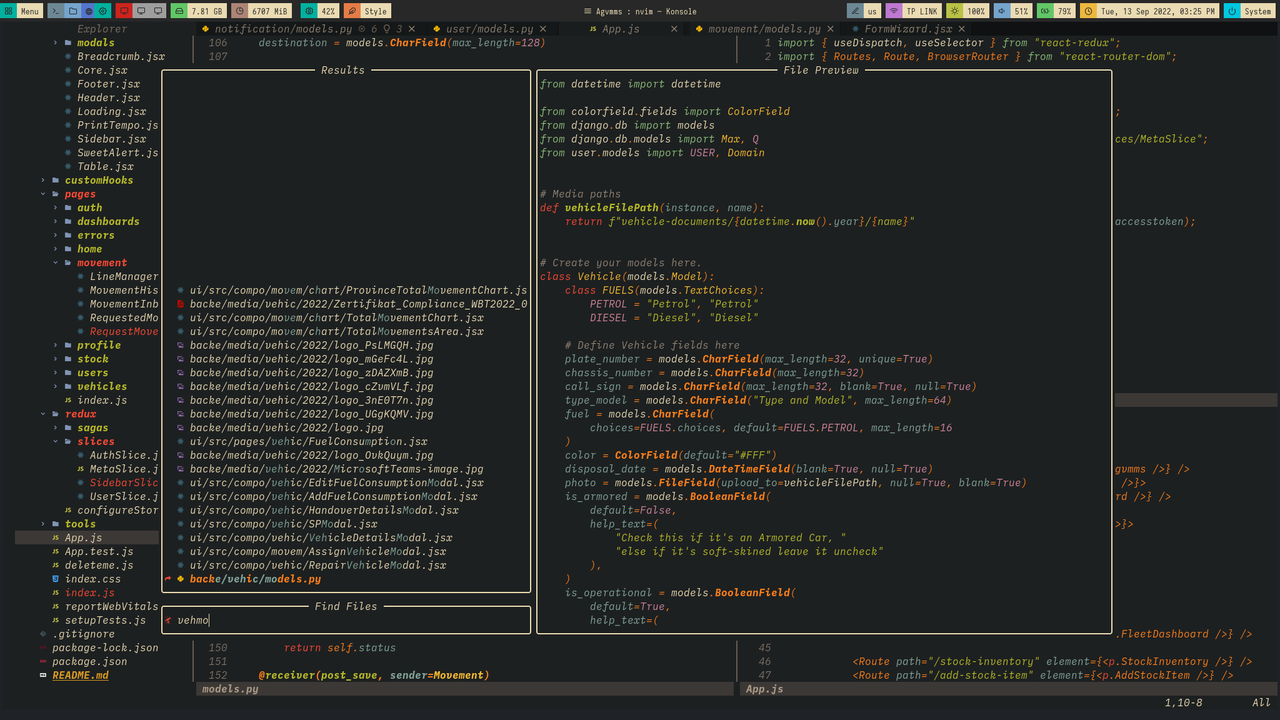Select FuelConsumption.jsx result
1280x720 pixels.
click(309, 441)
